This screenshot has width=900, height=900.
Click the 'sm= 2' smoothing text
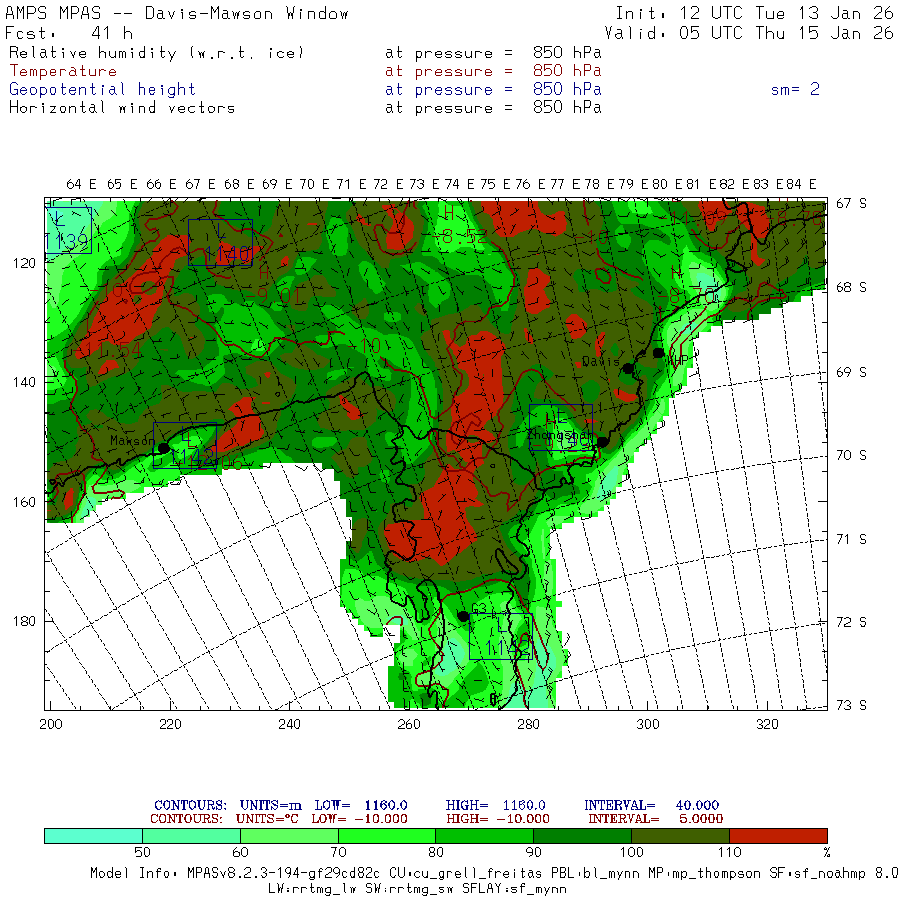[x=795, y=89]
